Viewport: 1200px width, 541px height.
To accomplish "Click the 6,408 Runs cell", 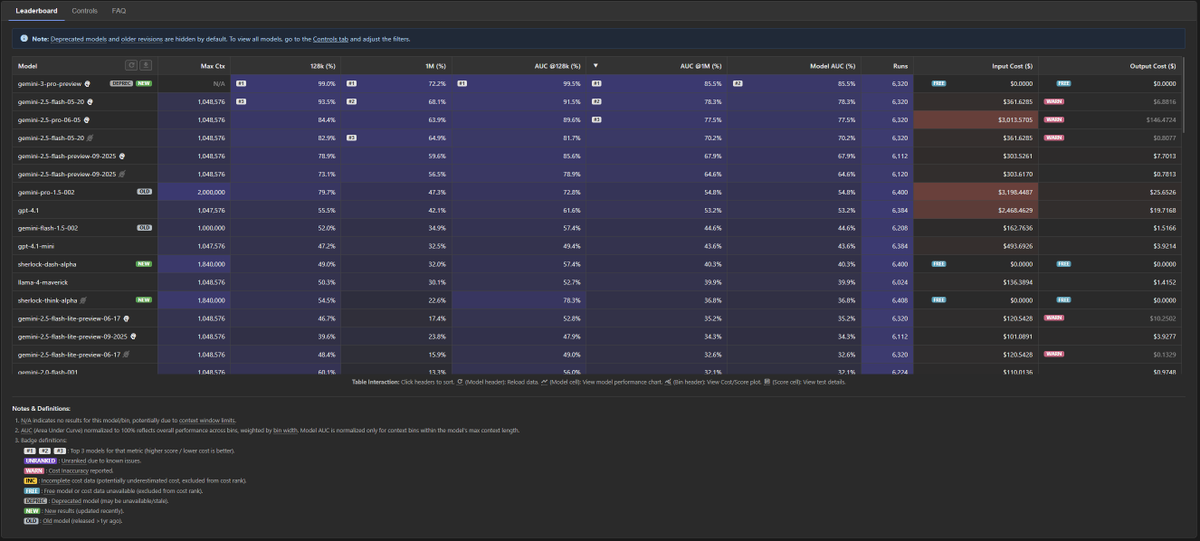I will [885, 299].
